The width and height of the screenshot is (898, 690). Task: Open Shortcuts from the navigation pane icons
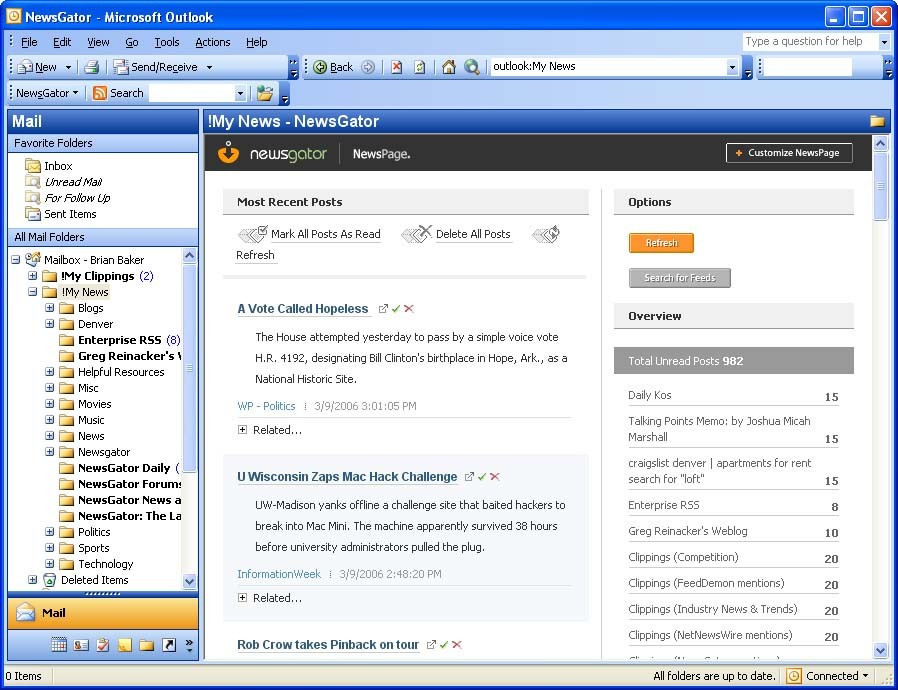point(169,645)
